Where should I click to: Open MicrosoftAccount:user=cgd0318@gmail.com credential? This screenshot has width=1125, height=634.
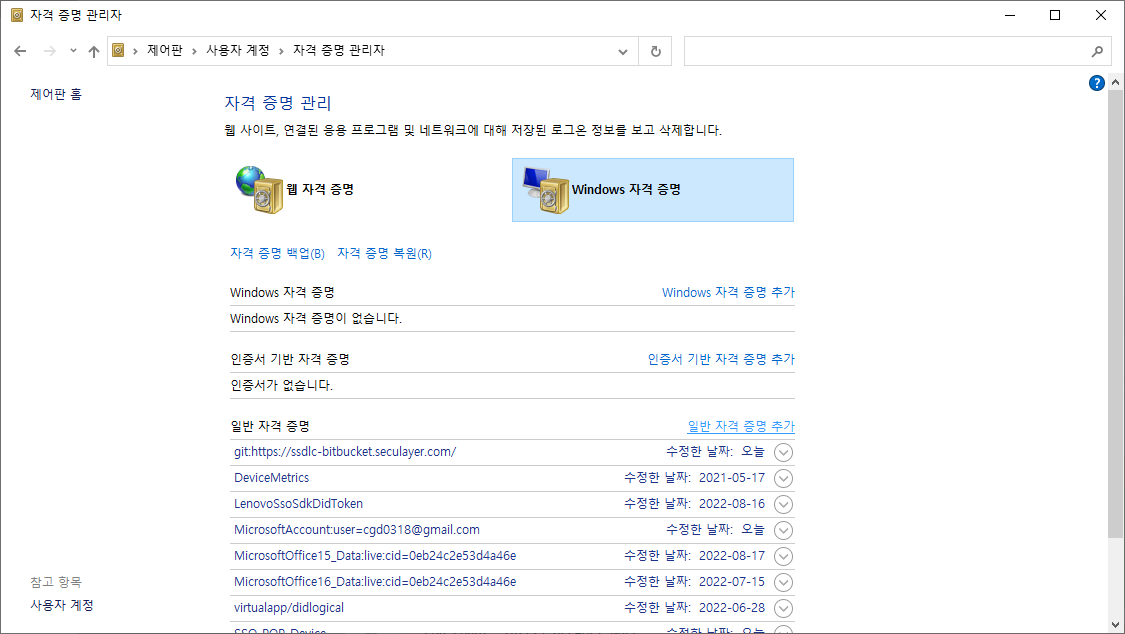357,530
